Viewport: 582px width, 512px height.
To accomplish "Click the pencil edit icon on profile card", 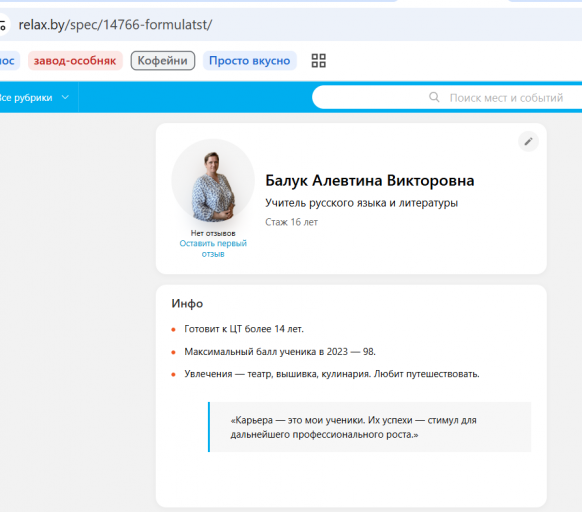I will [528, 141].
